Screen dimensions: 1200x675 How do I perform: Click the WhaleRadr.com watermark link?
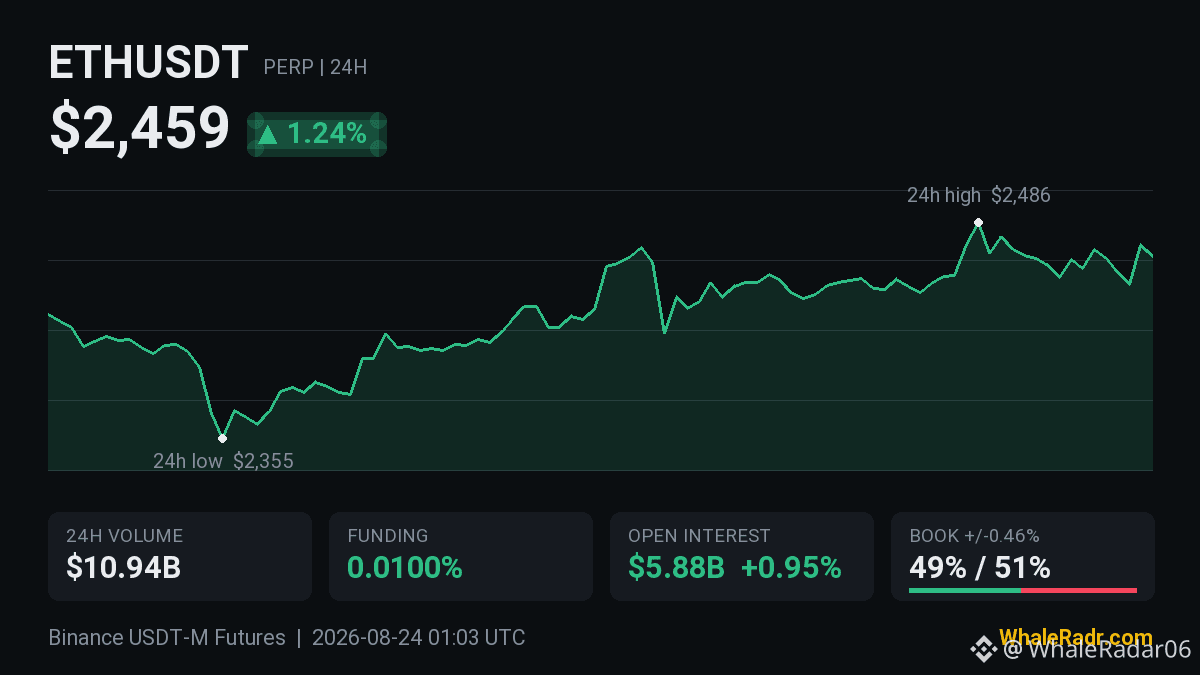coord(1075,637)
